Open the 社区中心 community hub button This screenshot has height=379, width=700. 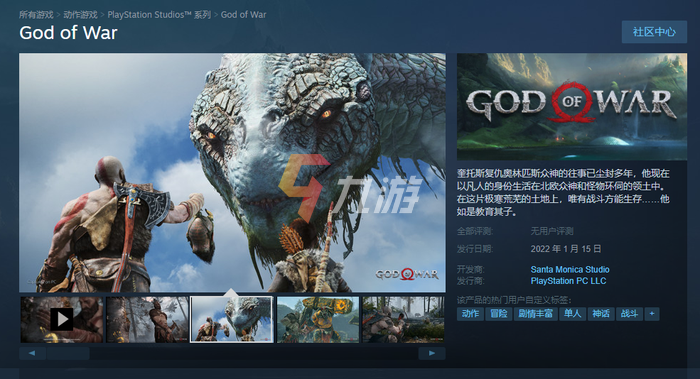pos(654,32)
